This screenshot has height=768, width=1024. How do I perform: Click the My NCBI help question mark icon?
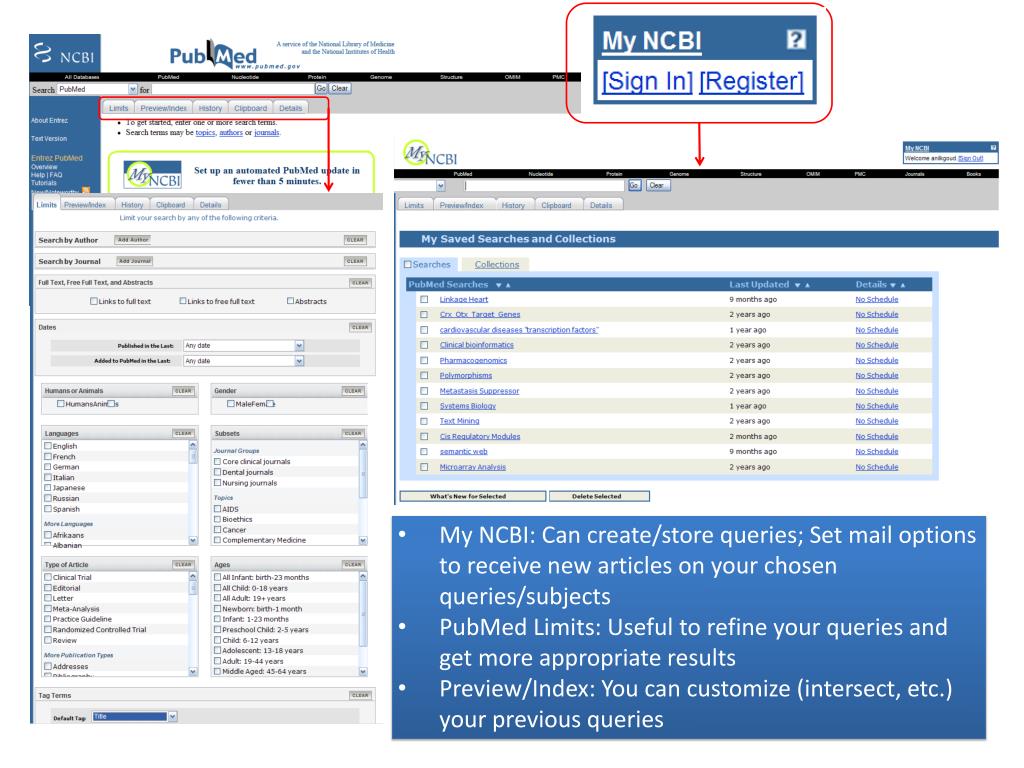point(795,40)
